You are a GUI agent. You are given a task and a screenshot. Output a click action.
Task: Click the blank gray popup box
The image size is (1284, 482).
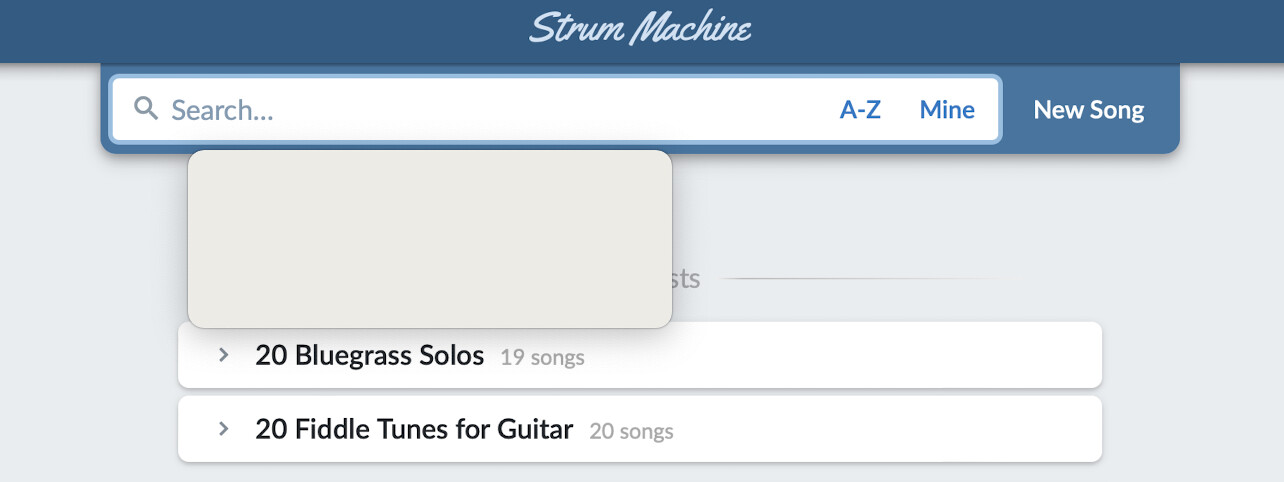tap(430, 239)
